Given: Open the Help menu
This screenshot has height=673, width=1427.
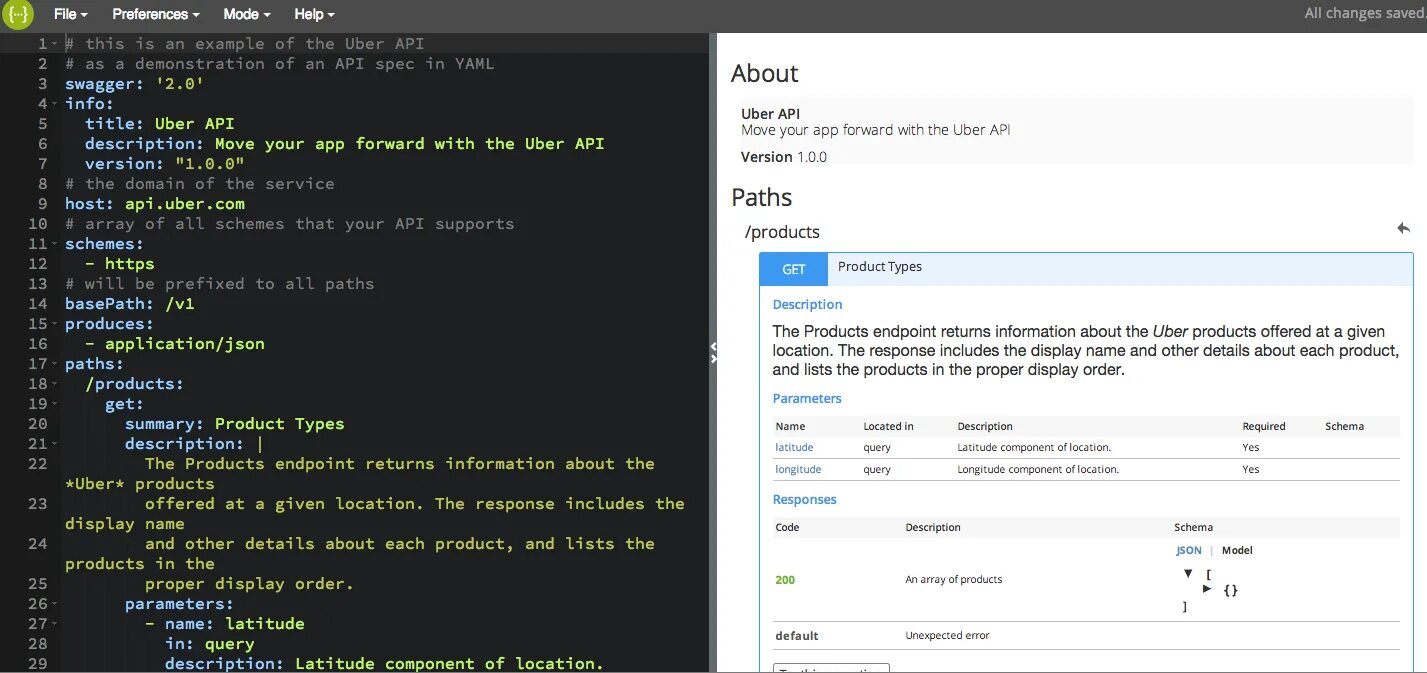Looking at the screenshot, I should coord(315,14).
